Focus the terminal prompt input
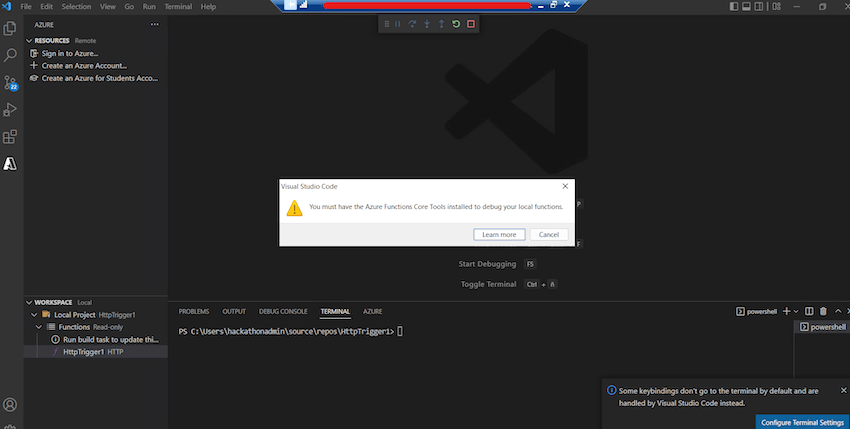Screen dimensions: 850x429 (400, 331)
